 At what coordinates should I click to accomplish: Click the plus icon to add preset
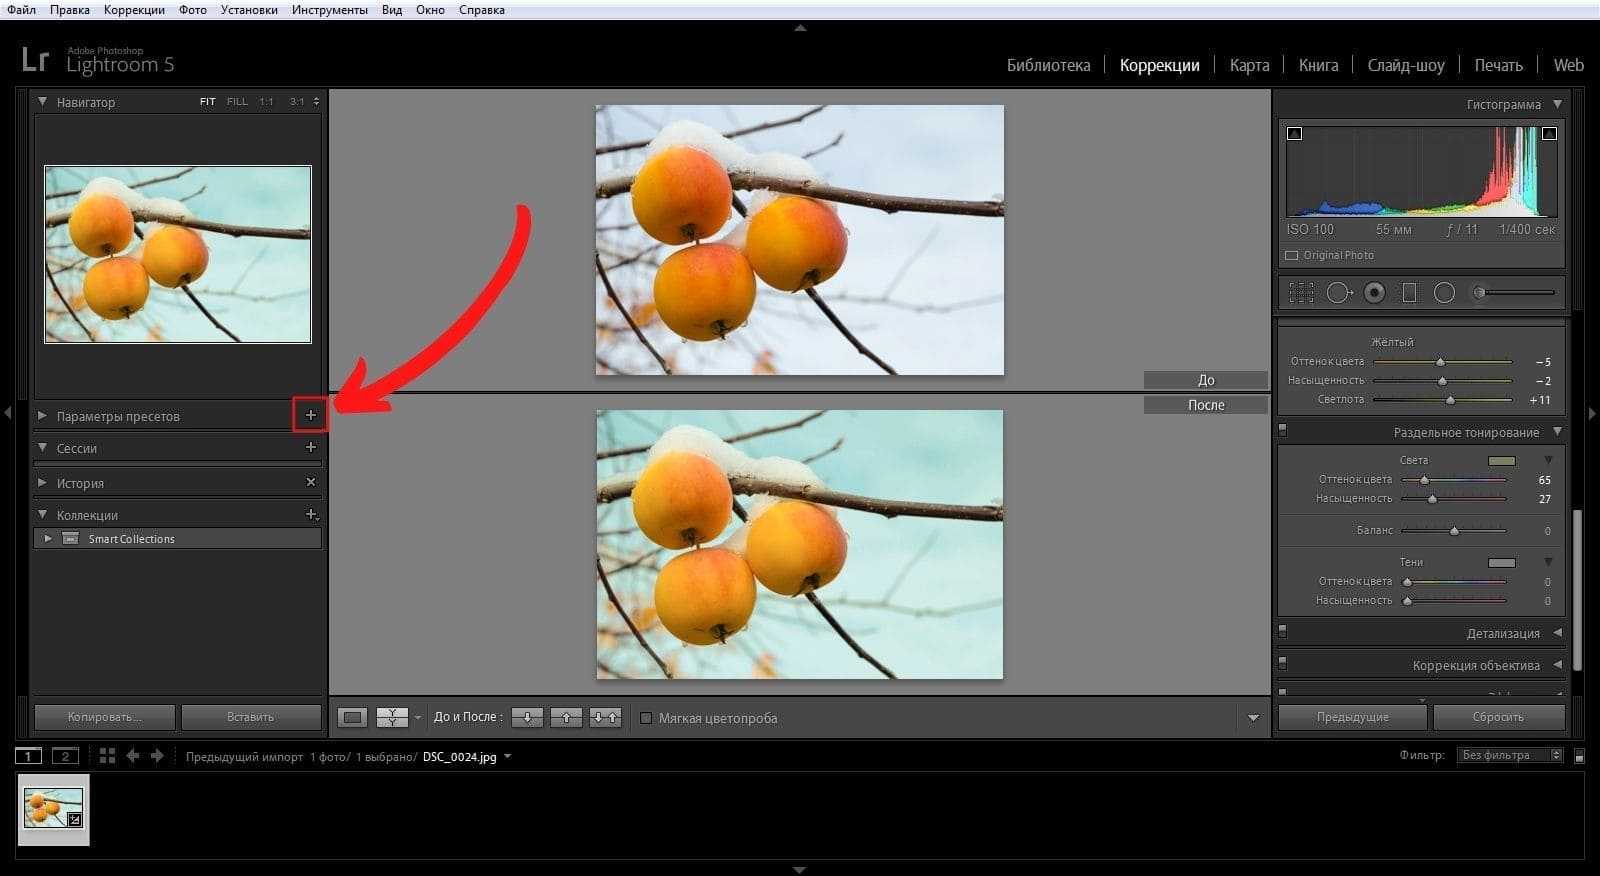coord(310,415)
